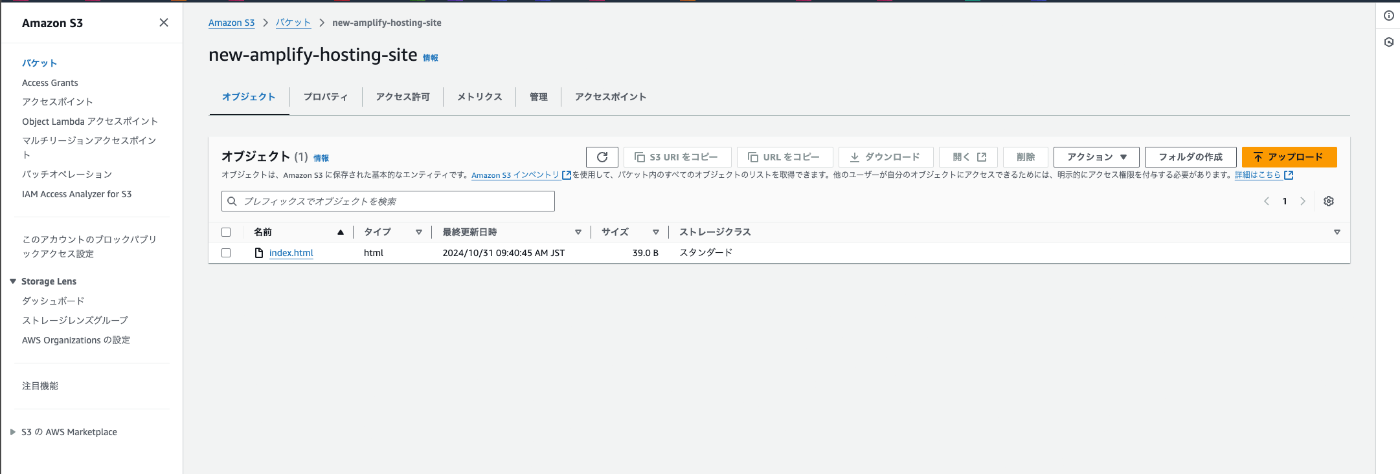Screen dimensions: 1400x474
Task: Click the 2024/10/31 09:40:45 AM JST cell
Action: [503, 253]
